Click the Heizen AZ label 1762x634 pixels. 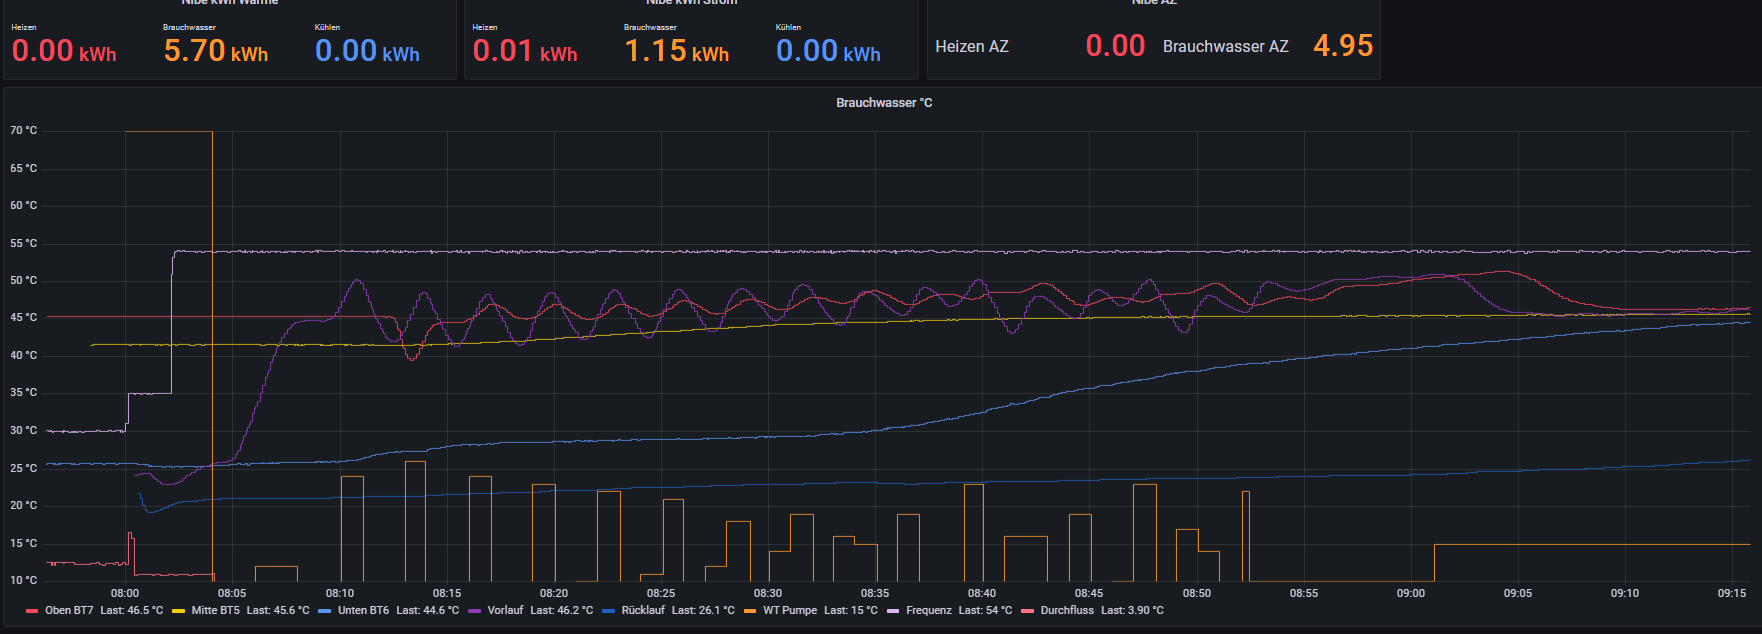[x=972, y=46]
